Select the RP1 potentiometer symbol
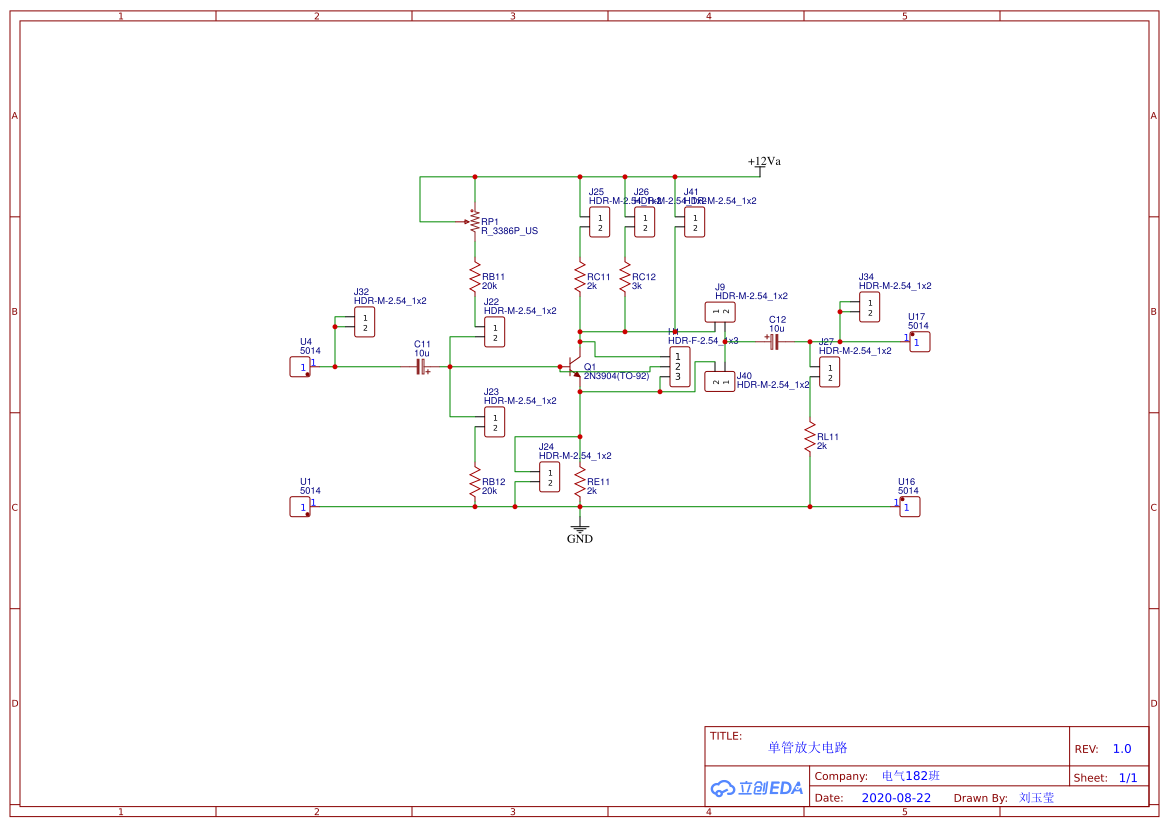1169x827 pixels. point(473,221)
